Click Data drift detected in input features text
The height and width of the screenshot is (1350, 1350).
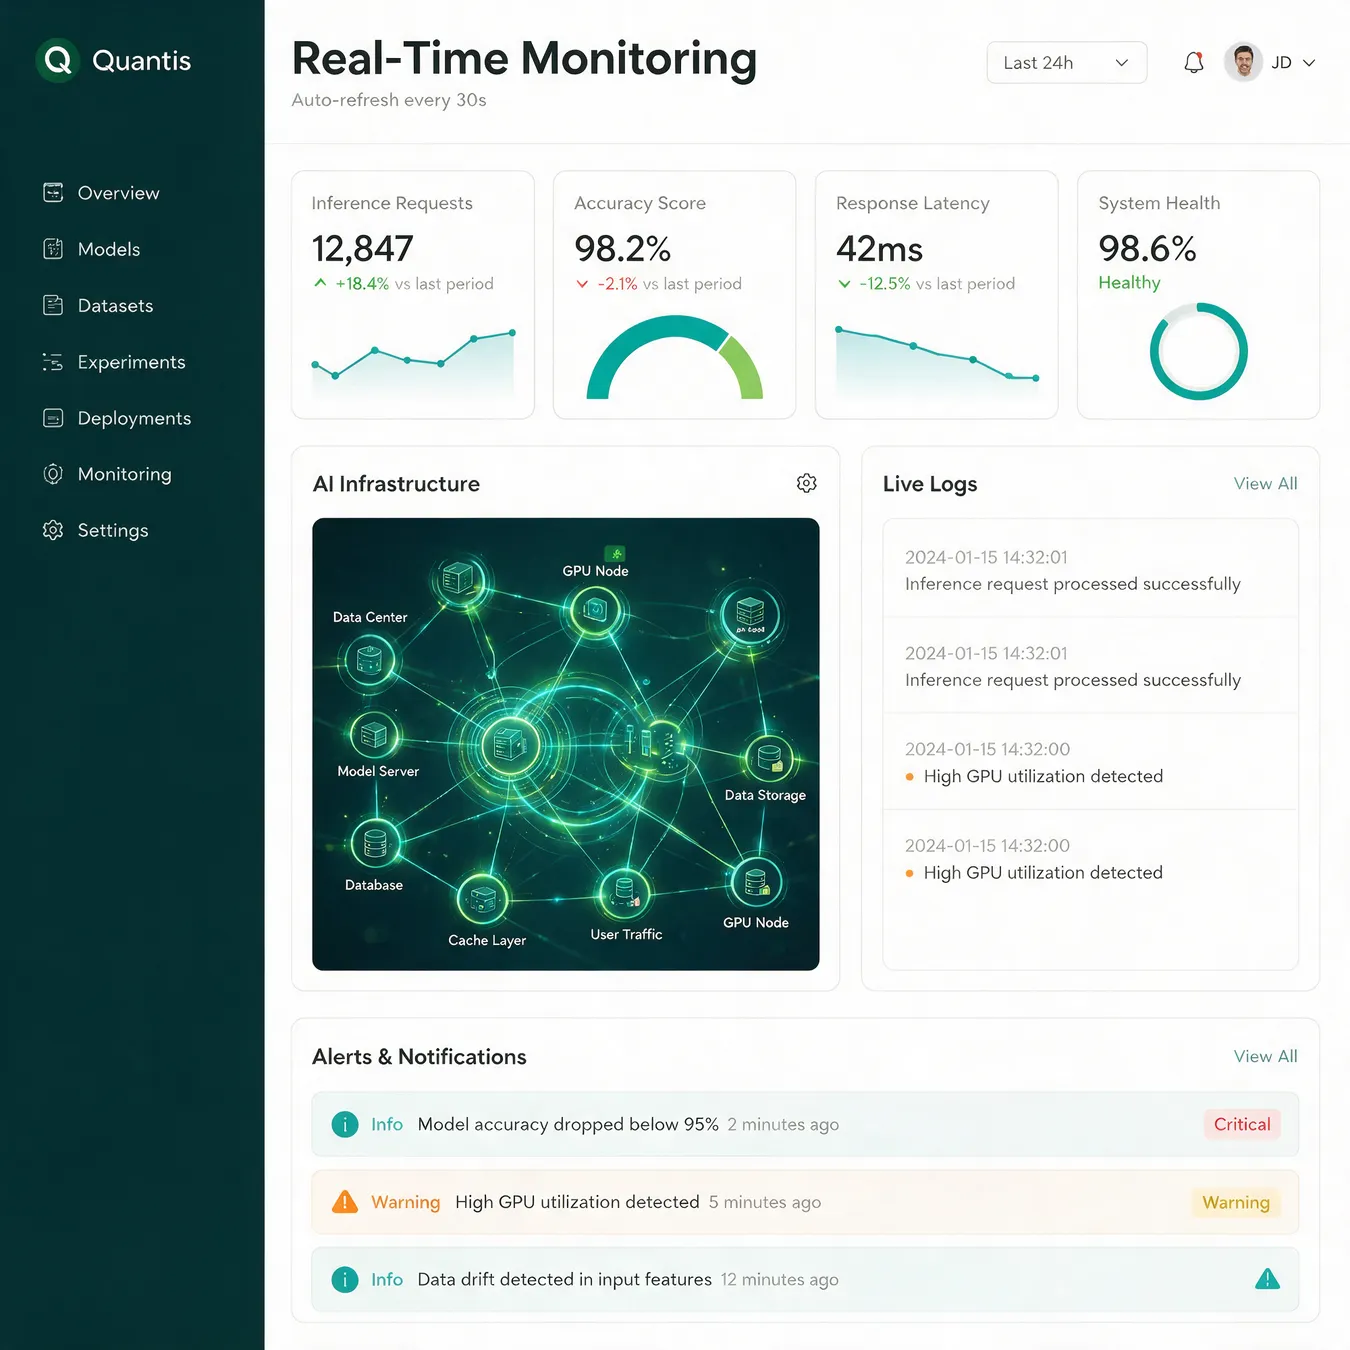(x=564, y=1279)
